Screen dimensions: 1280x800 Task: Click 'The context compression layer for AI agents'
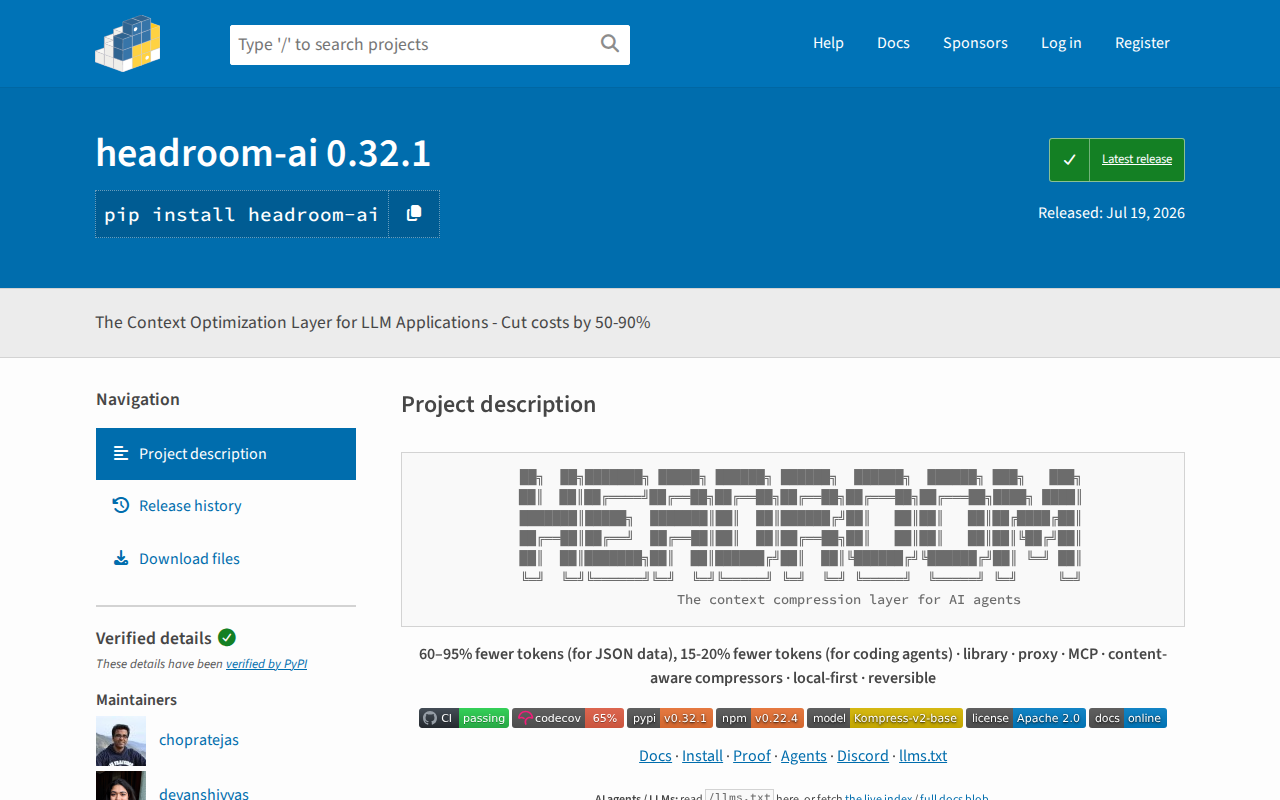click(849, 600)
